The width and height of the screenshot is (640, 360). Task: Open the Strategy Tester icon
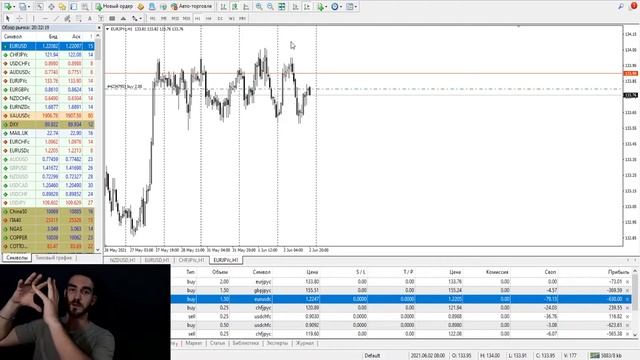click(85, 7)
